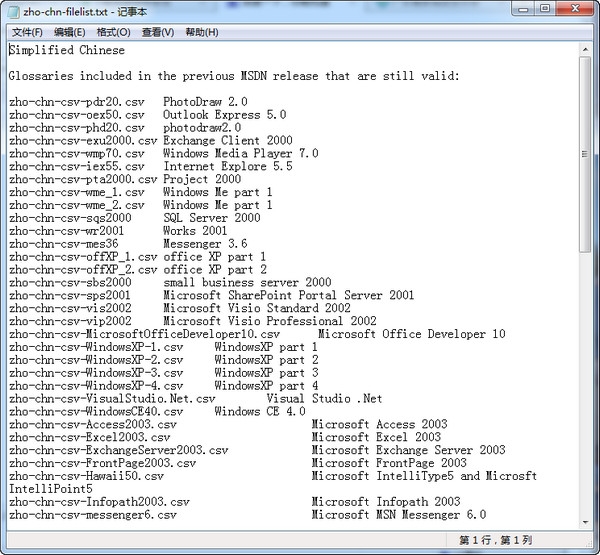600x555 pixels.
Task: Click the Notepad icon in title bar
Action: [x=14, y=11]
